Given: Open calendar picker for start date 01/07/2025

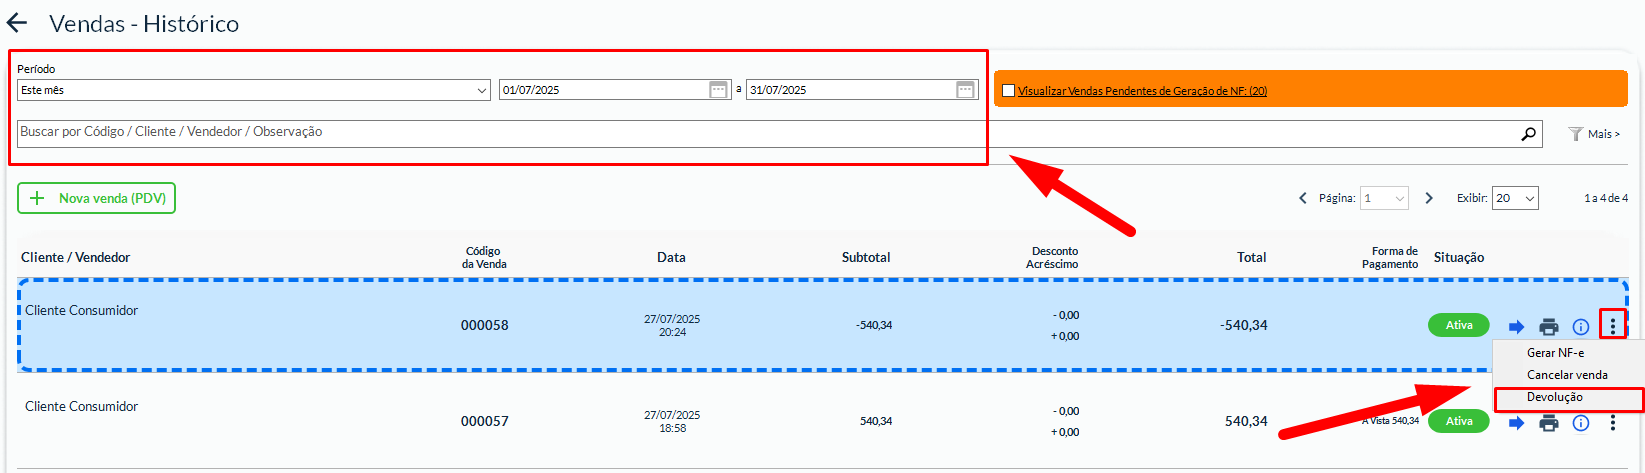Looking at the screenshot, I should [x=718, y=90].
